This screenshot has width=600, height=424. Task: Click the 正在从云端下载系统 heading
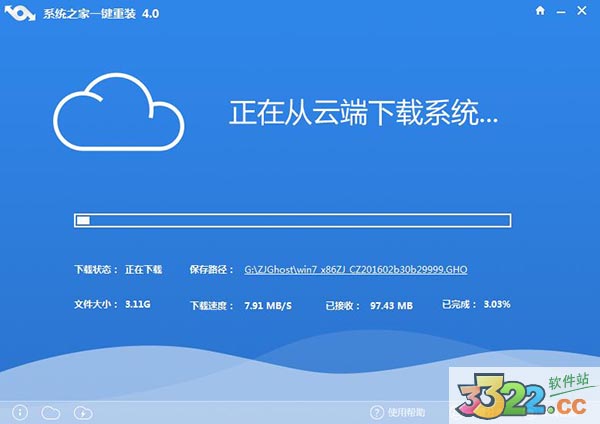(364, 113)
